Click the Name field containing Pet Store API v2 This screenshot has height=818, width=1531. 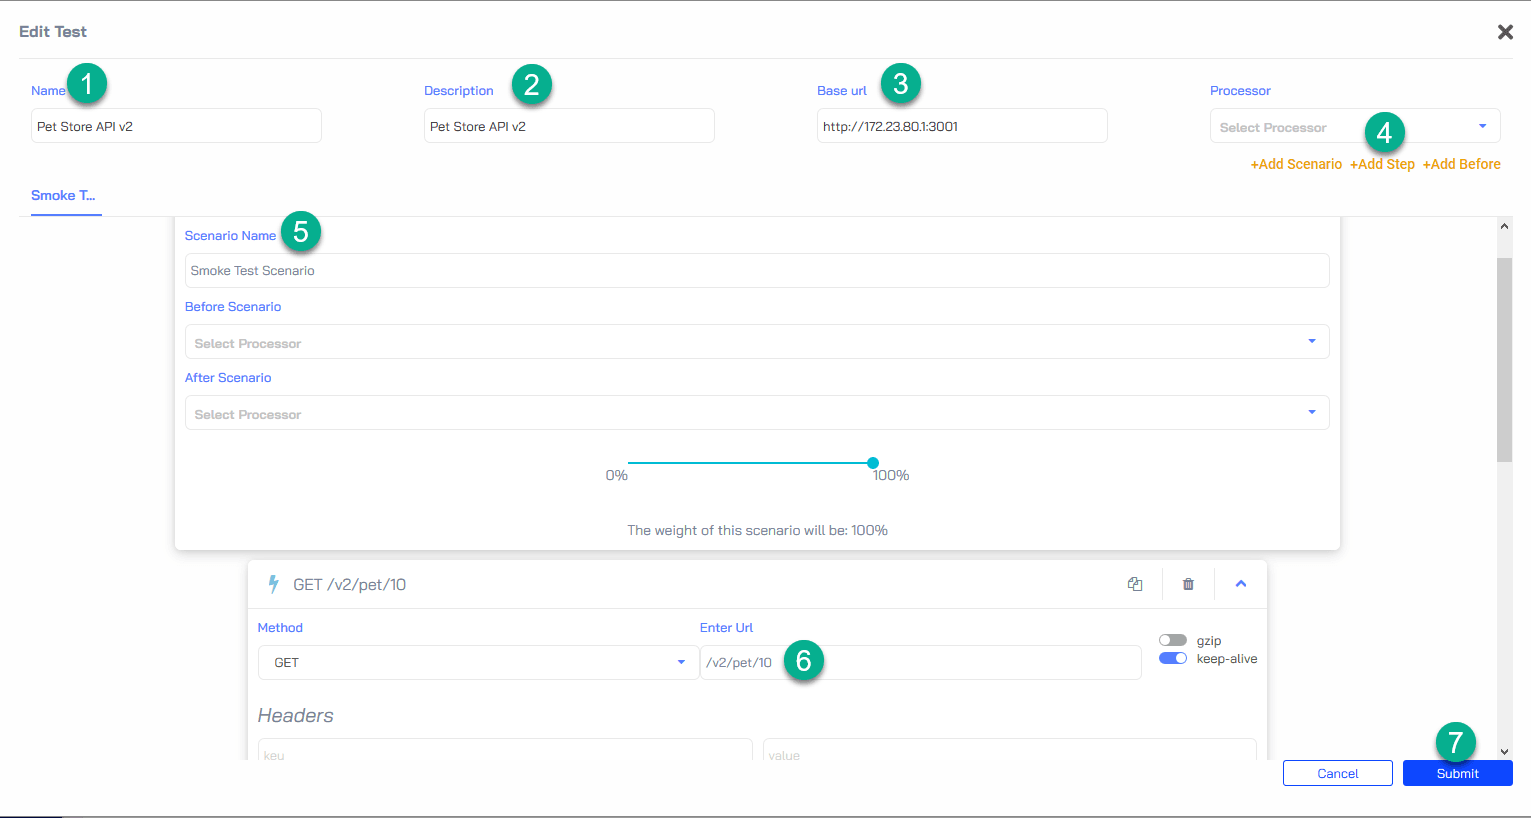pyautogui.click(x=176, y=125)
